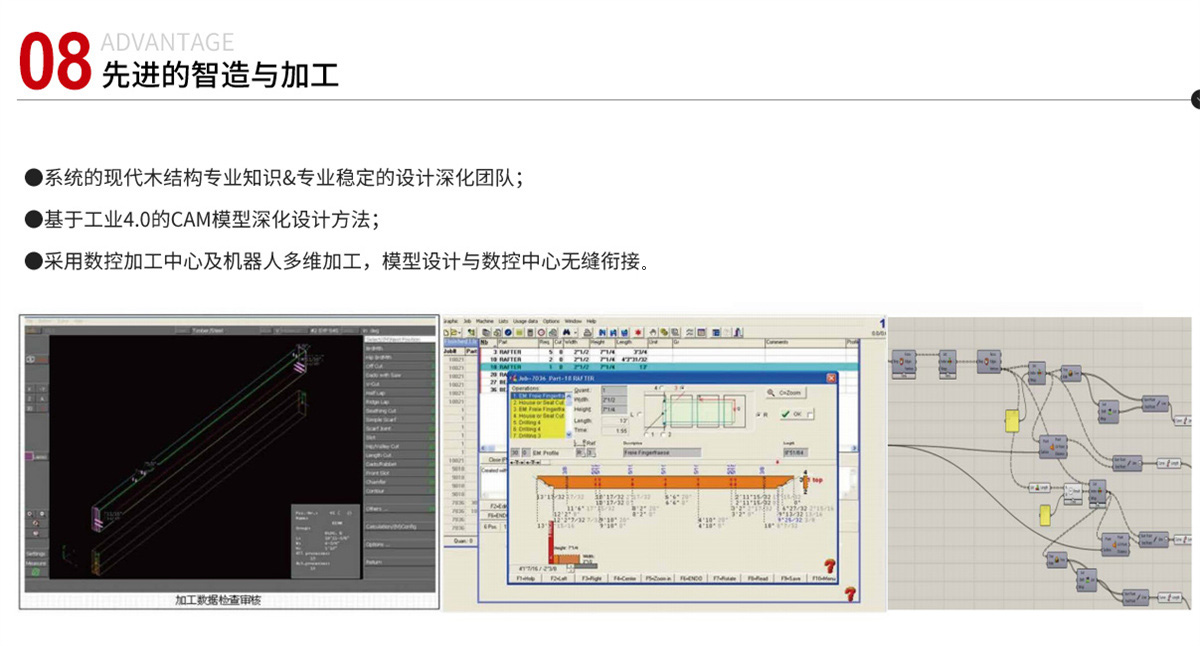Image resolution: width=1200 pixels, height=646 pixels.
Task: Close the Job-7036 Part-18 RAFTER dialog
Action: (x=831, y=379)
